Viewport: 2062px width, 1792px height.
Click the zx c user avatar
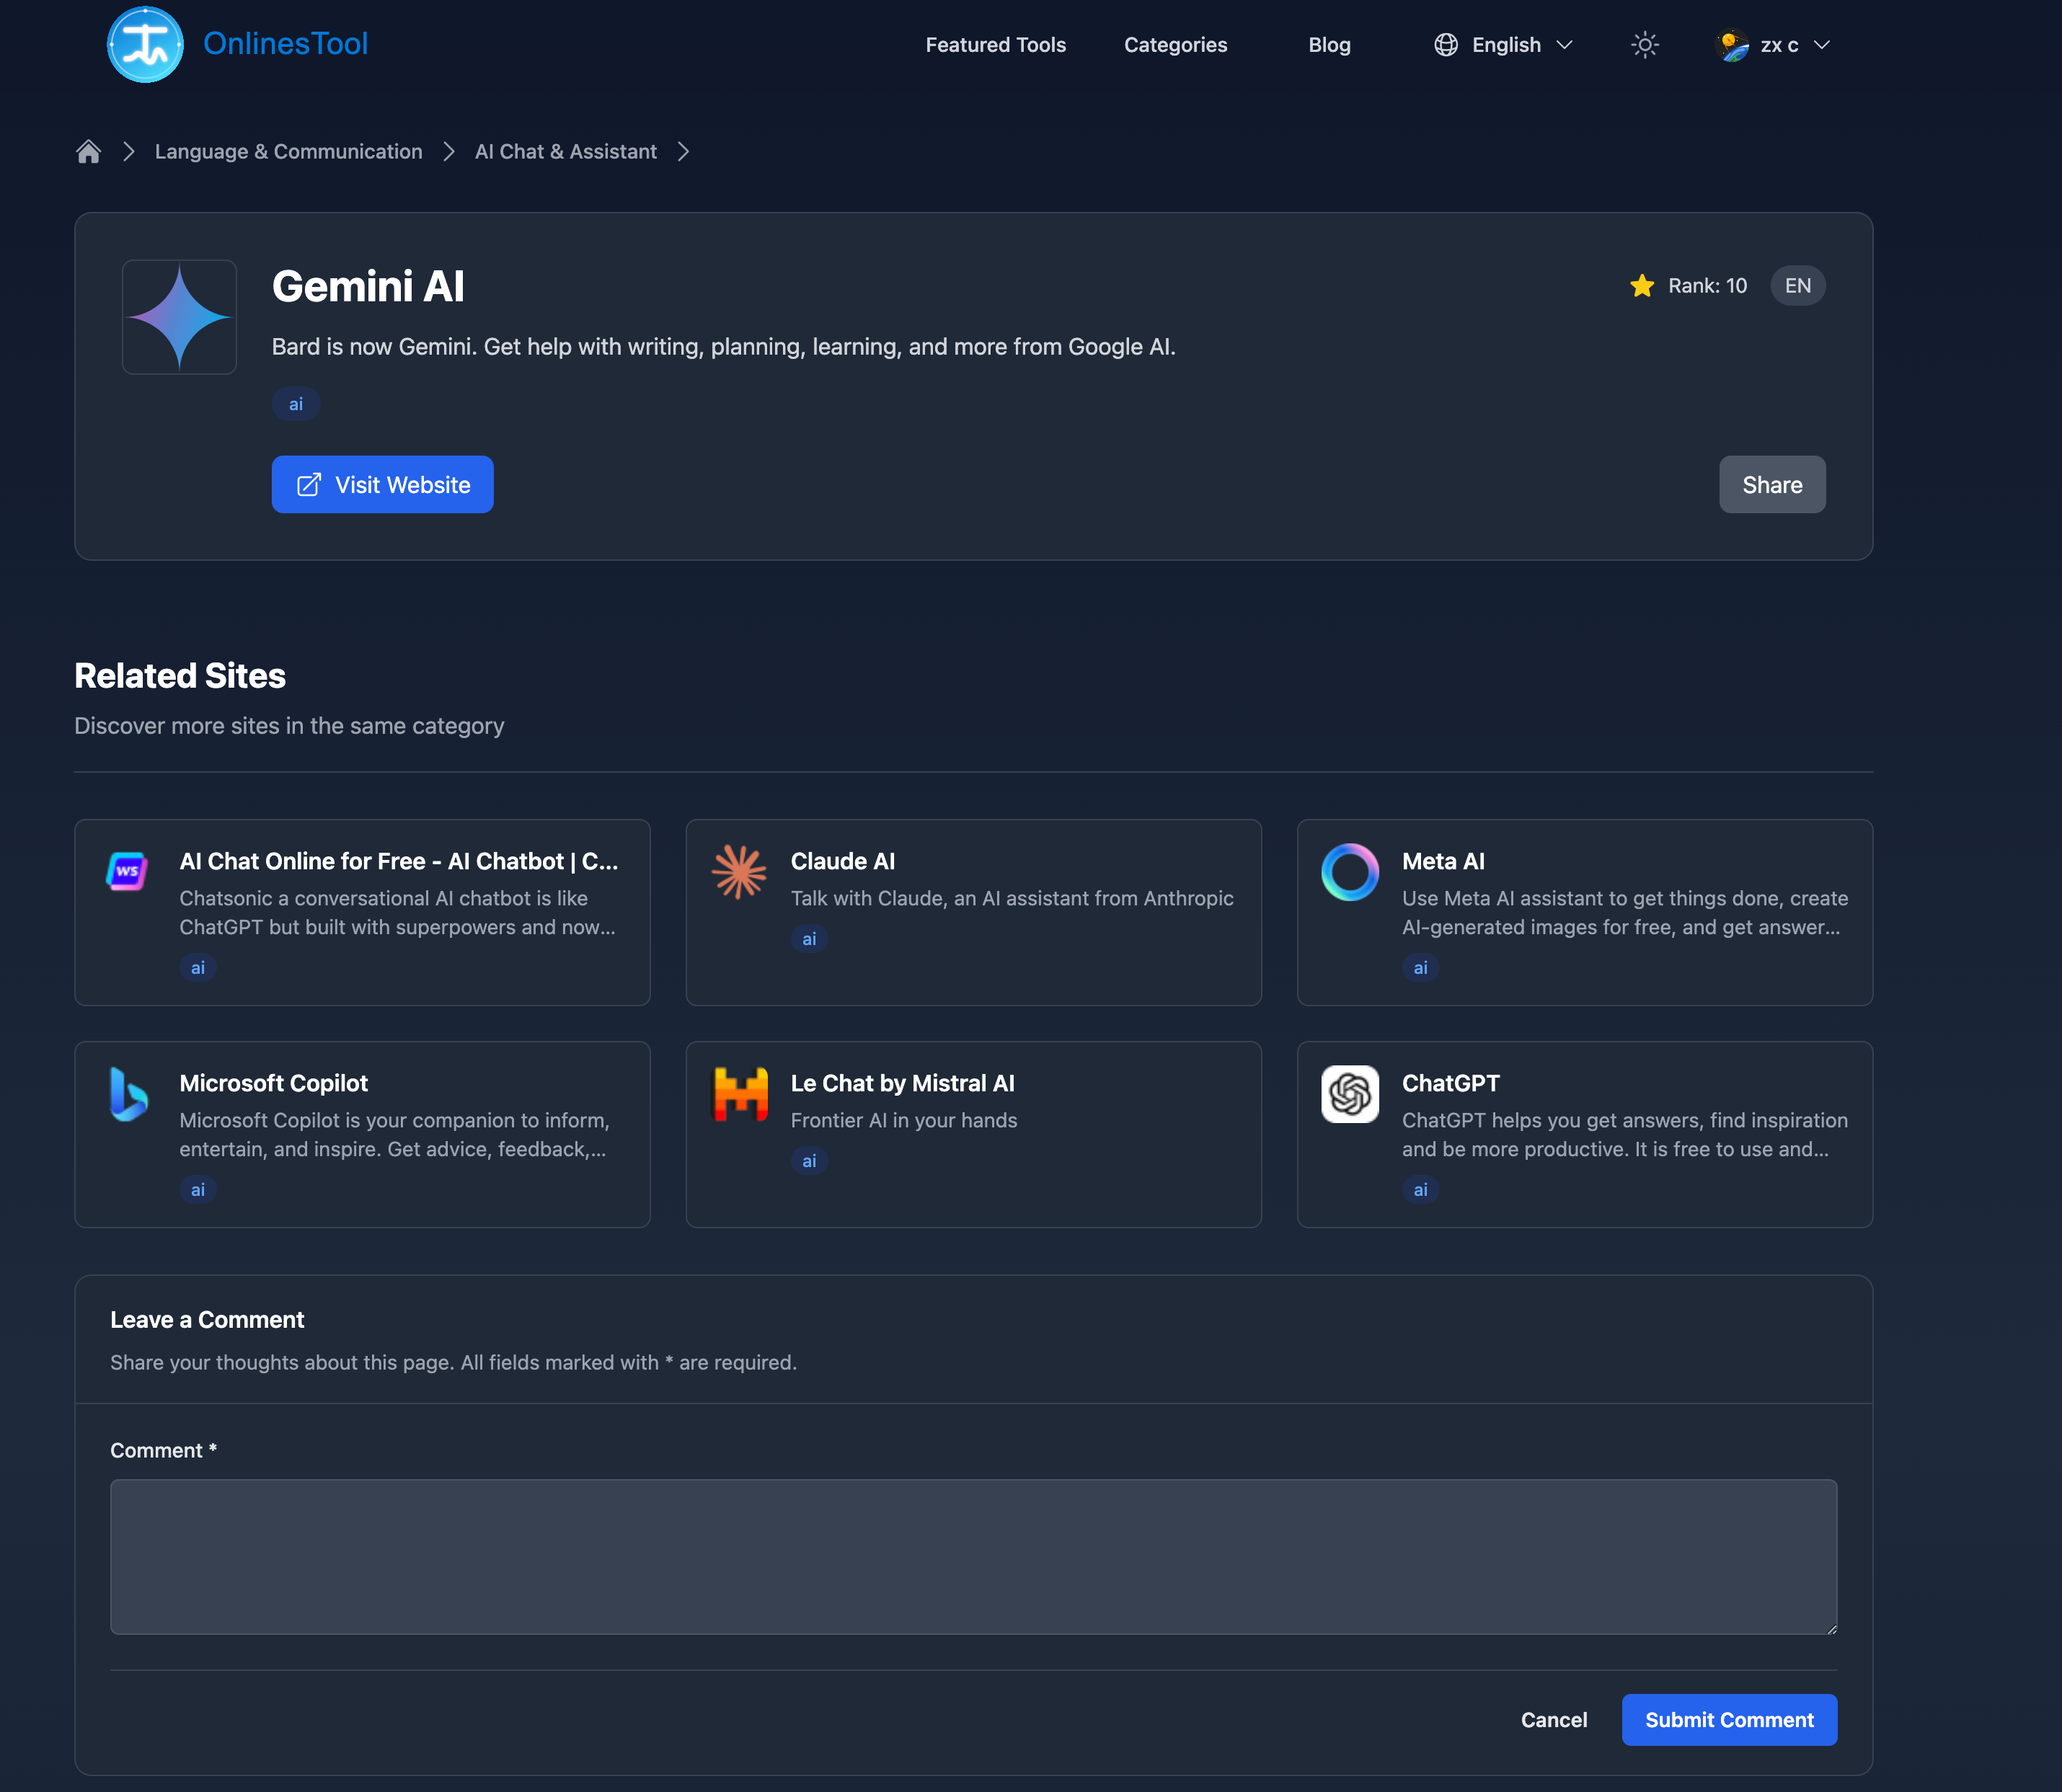coord(1731,45)
